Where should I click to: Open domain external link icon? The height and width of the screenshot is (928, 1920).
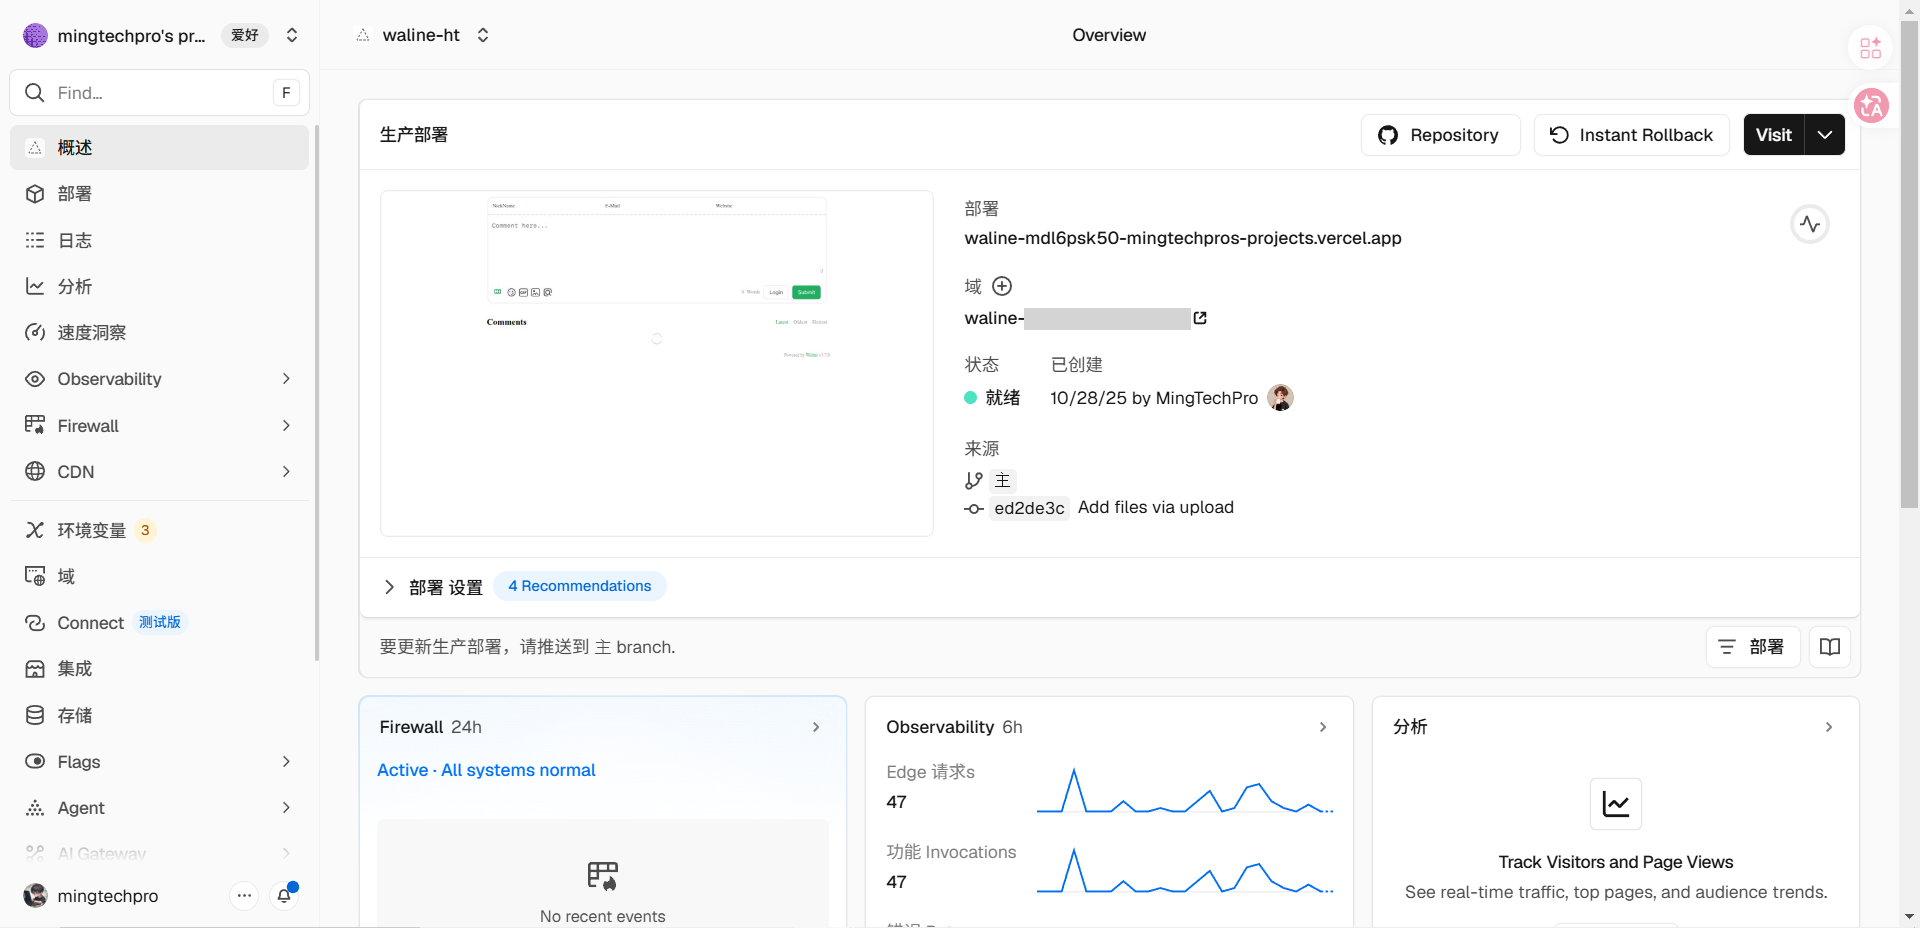[x=1200, y=318]
